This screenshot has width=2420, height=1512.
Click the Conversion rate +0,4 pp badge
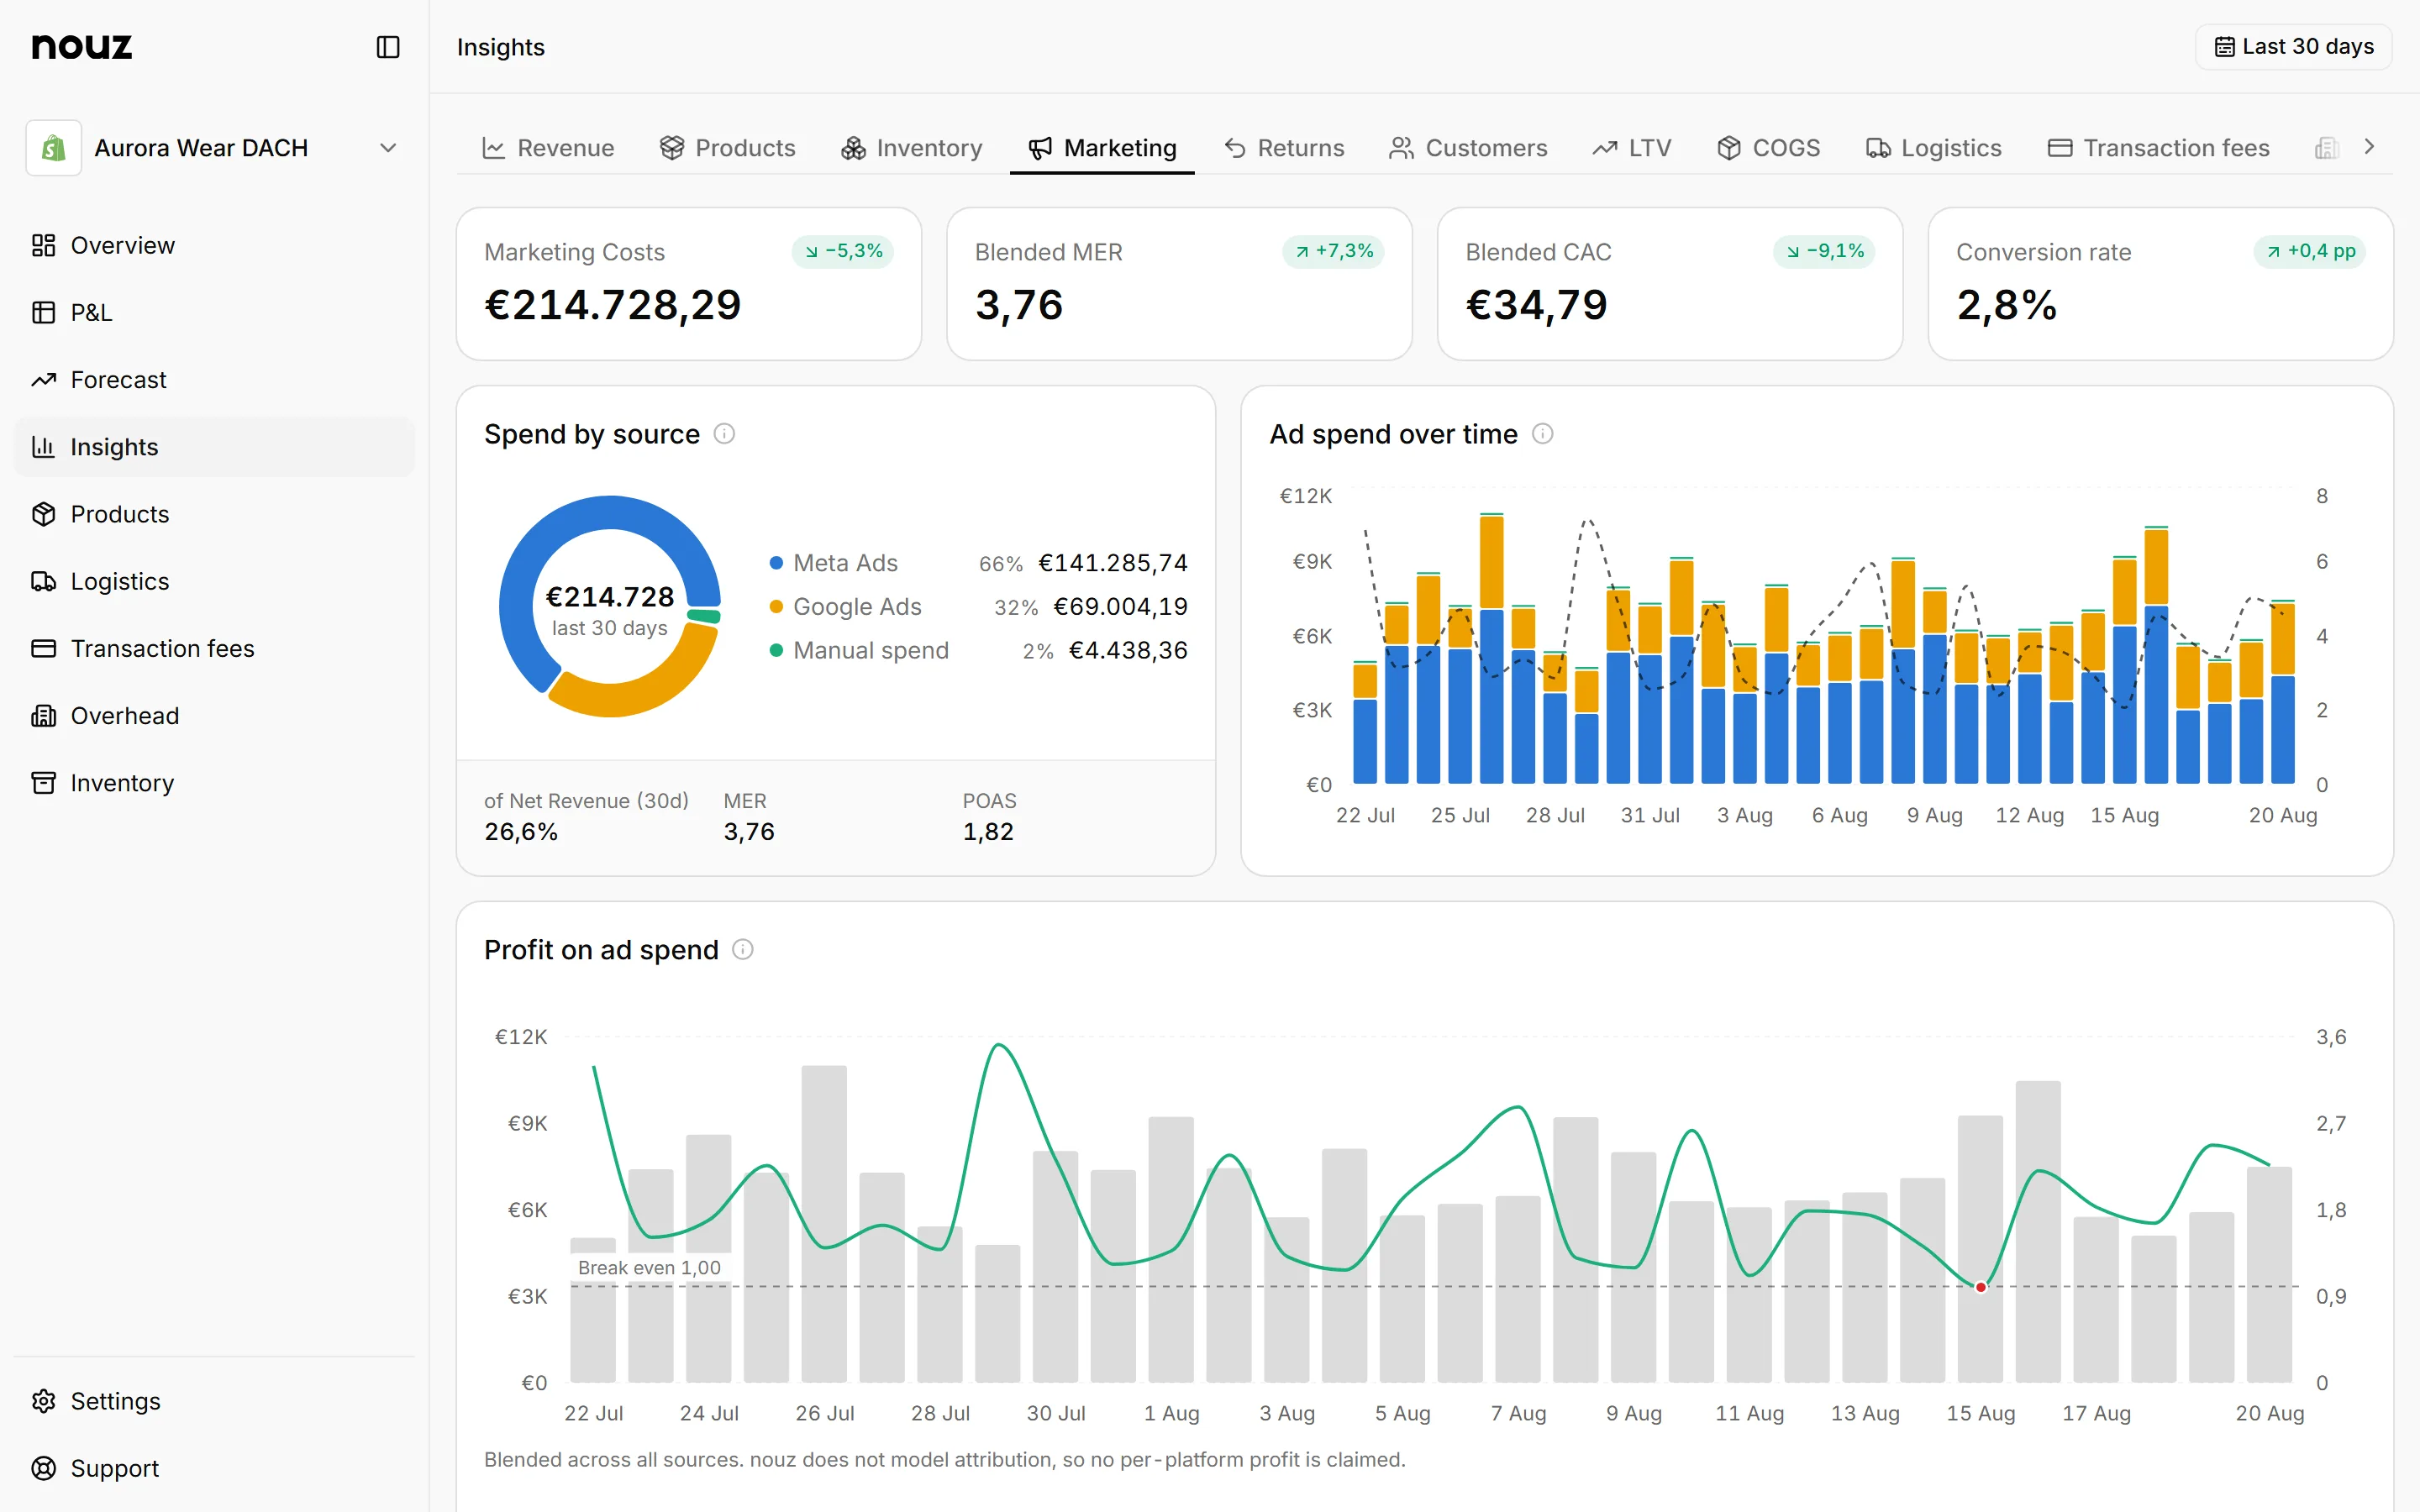pyautogui.click(x=2310, y=251)
